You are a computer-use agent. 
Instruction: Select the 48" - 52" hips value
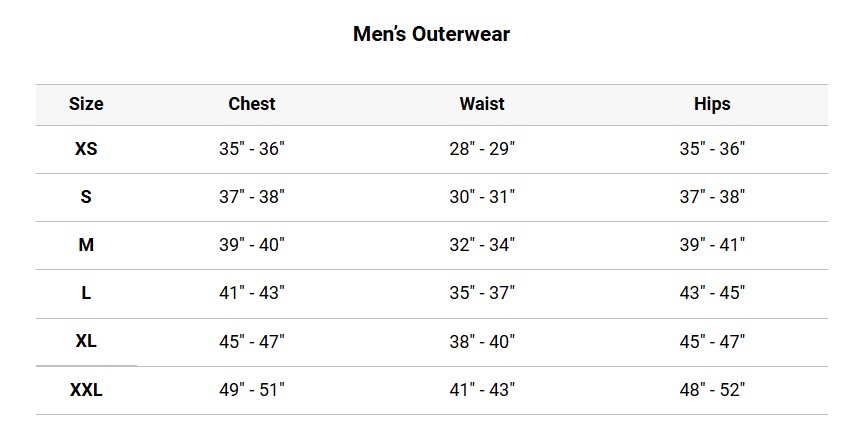(x=712, y=390)
